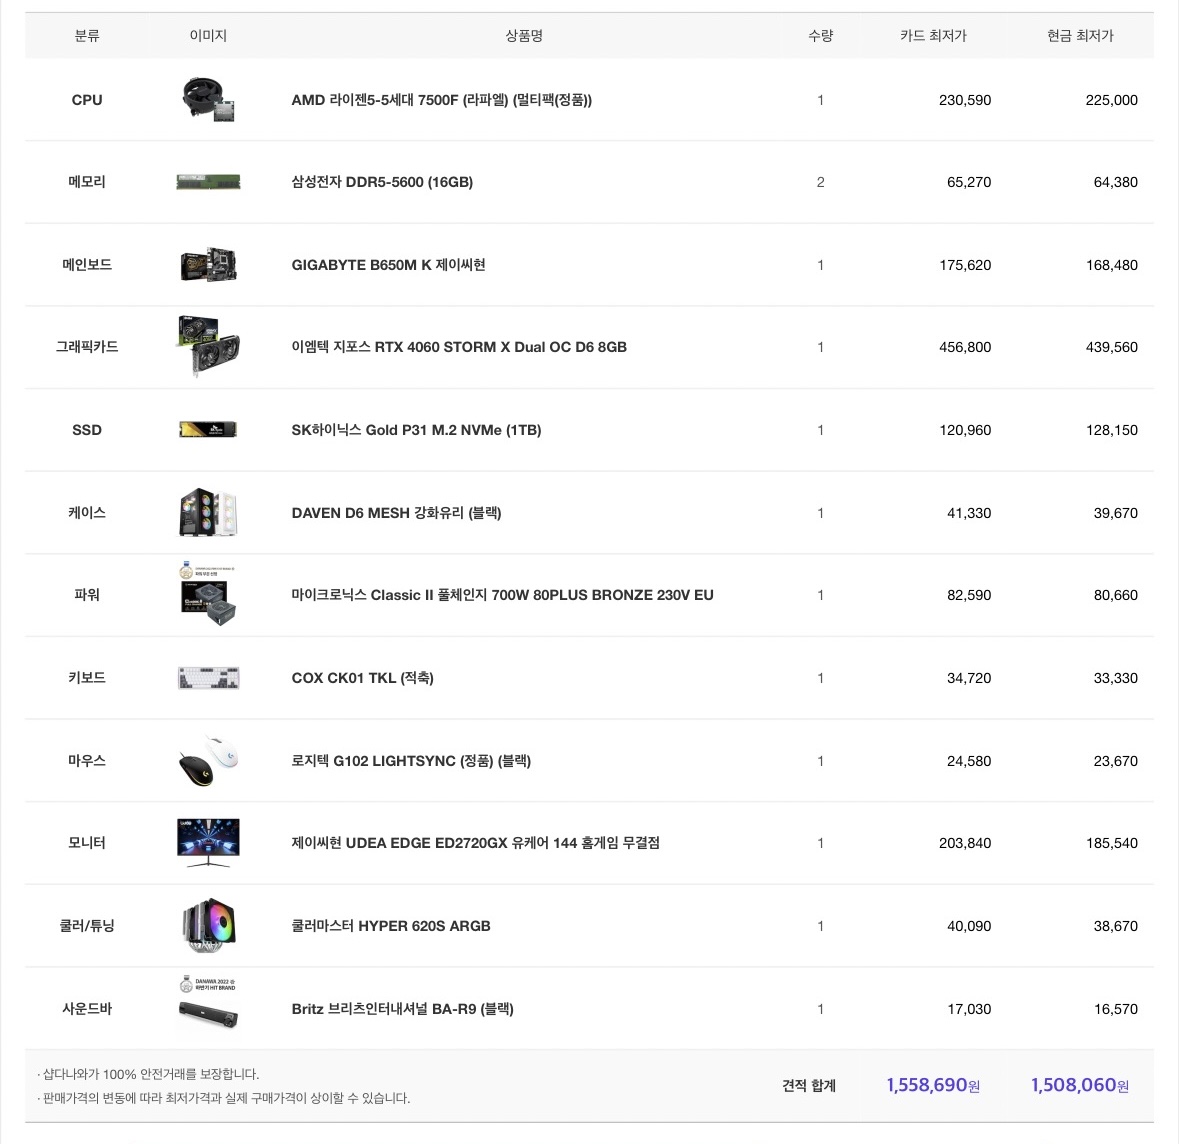Viewport: 1179px width, 1144px height.
Task: Click the card total 1,558,690원
Action: (933, 1085)
